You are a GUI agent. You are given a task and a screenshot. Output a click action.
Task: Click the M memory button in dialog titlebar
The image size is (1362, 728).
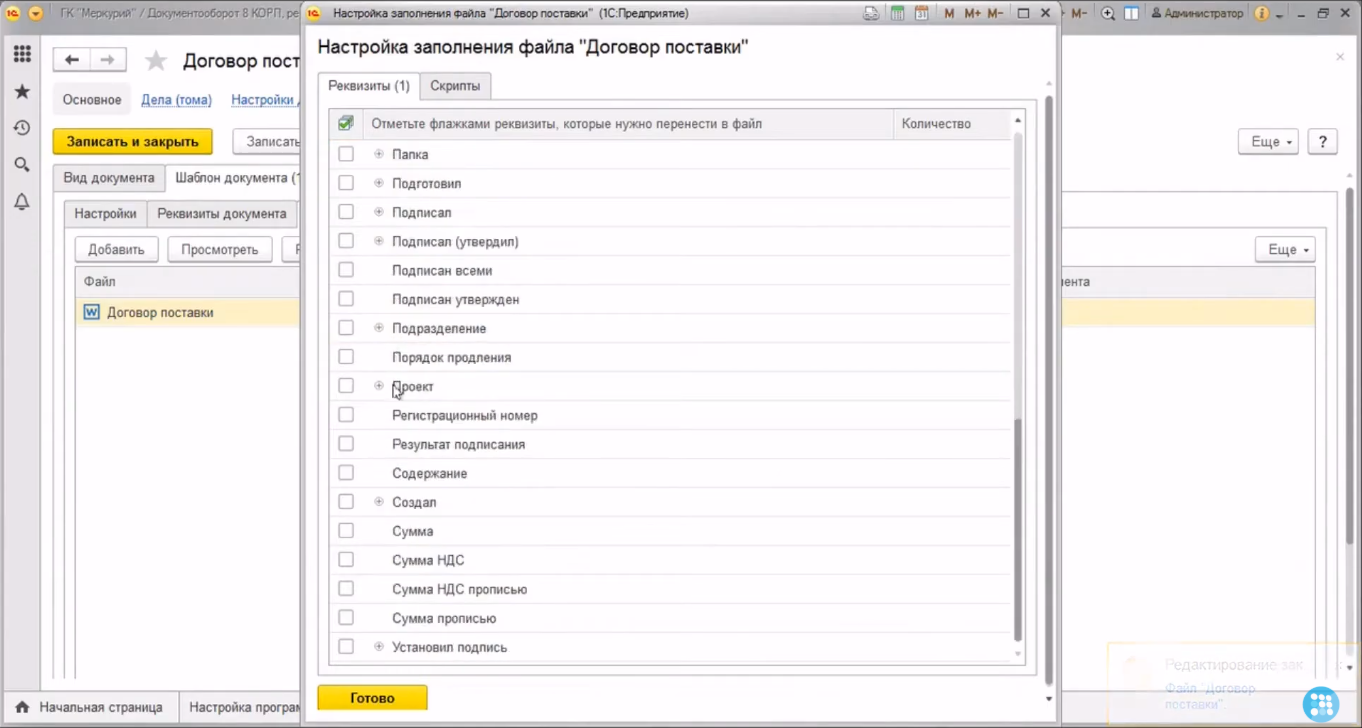(x=949, y=14)
